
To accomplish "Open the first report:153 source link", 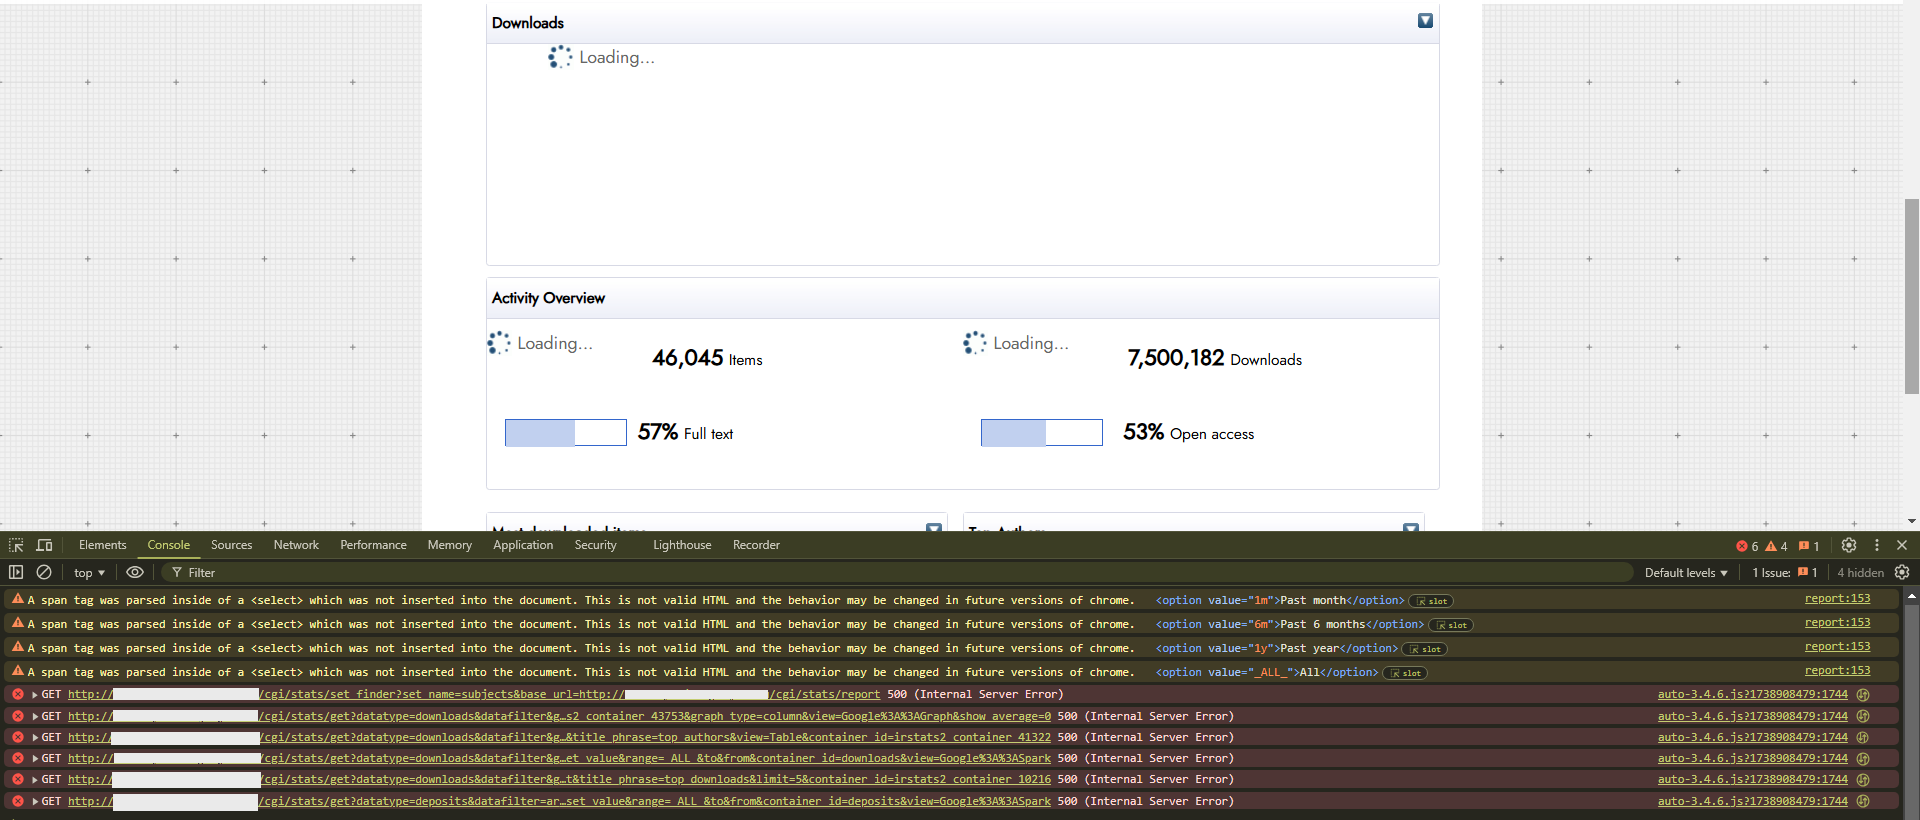I will [1837, 599].
